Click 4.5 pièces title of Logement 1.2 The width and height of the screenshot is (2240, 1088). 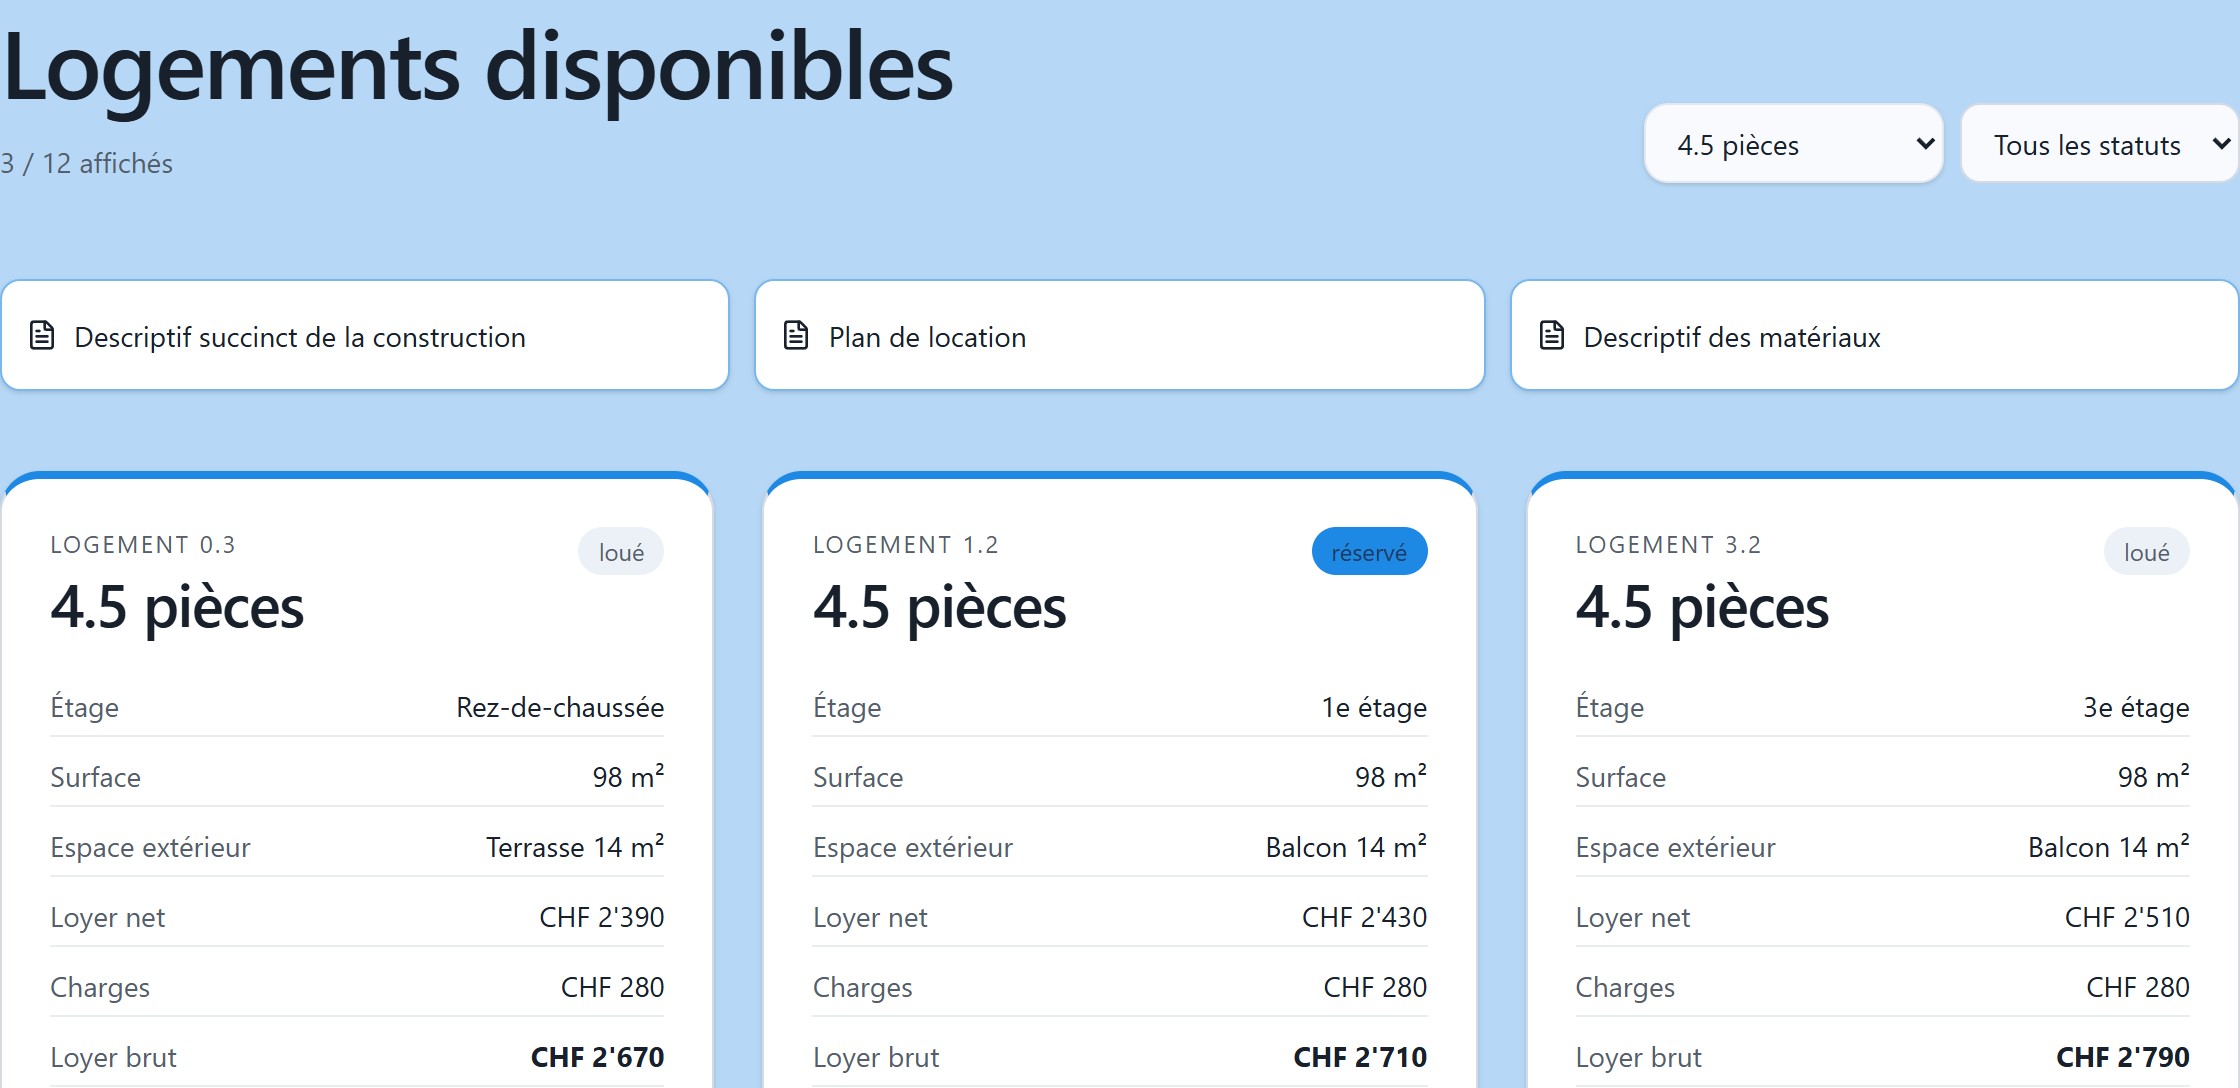940,608
